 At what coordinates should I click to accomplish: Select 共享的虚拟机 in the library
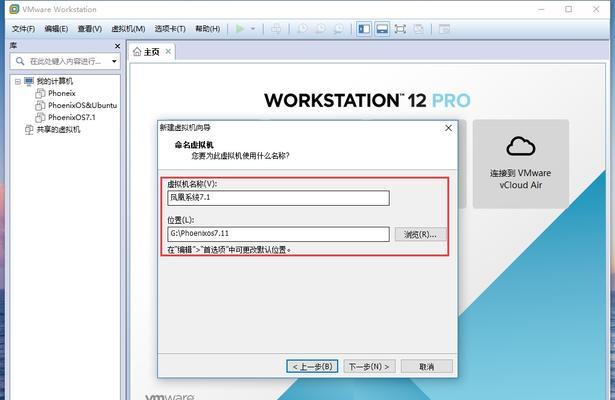point(58,129)
